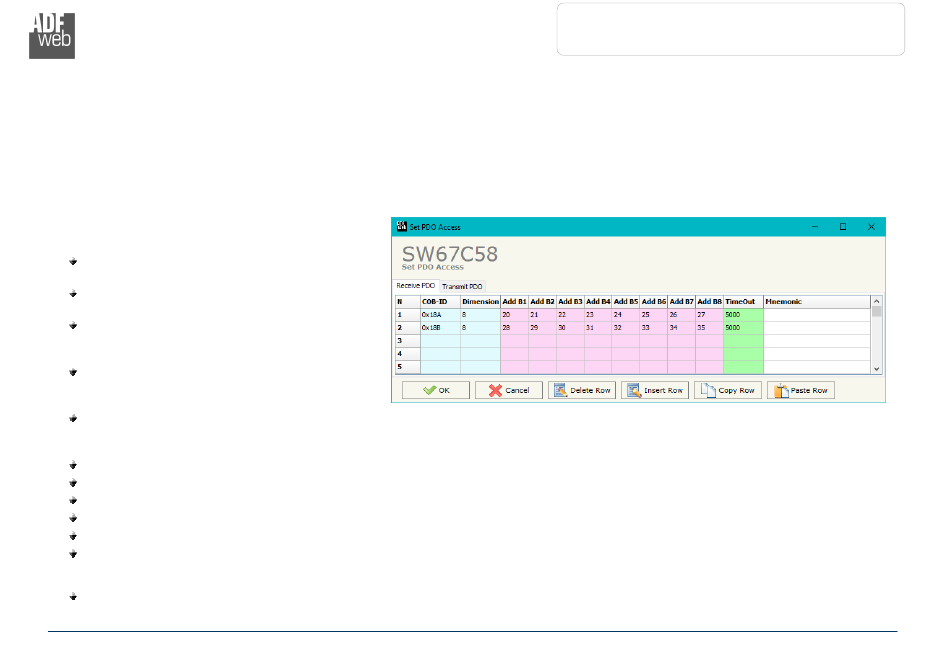
Task: Click the Dimension cell in row 2
Action: click(479, 327)
